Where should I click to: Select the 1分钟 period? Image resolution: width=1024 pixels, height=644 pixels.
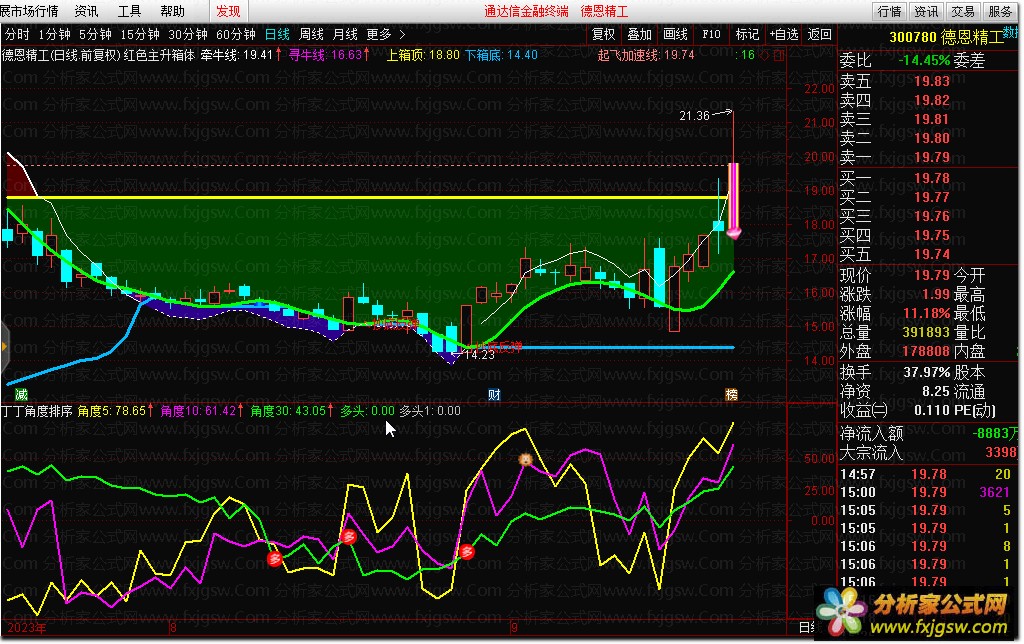tap(54, 35)
